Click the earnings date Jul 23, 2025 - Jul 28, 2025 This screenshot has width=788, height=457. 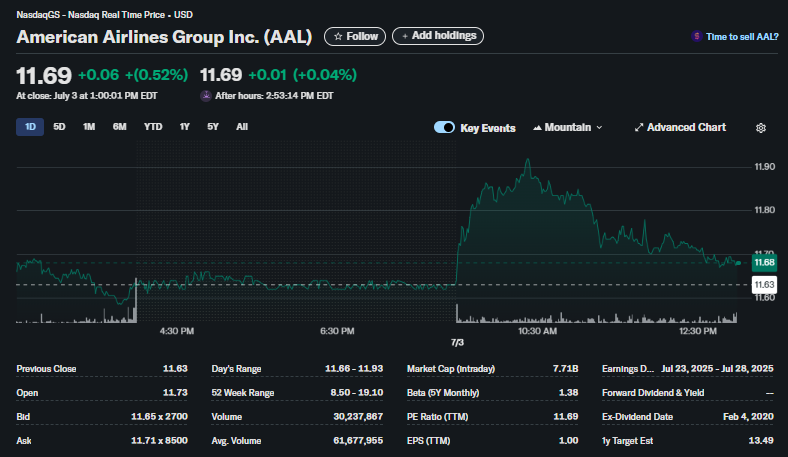click(x=717, y=369)
